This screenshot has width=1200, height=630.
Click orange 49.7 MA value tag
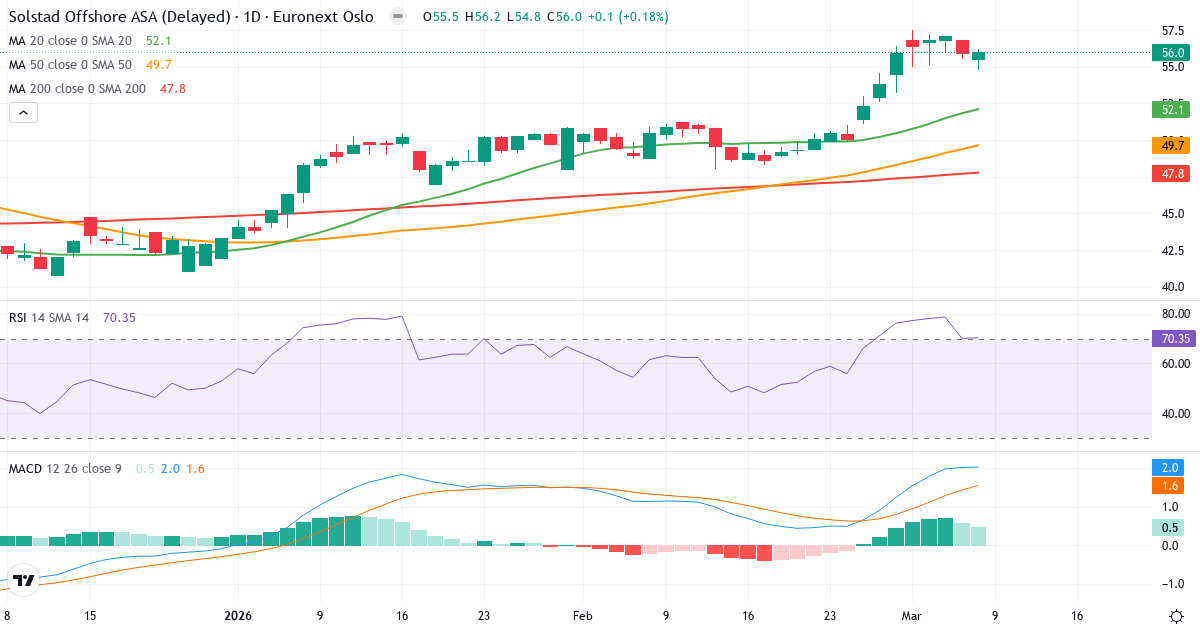(x=1173, y=146)
